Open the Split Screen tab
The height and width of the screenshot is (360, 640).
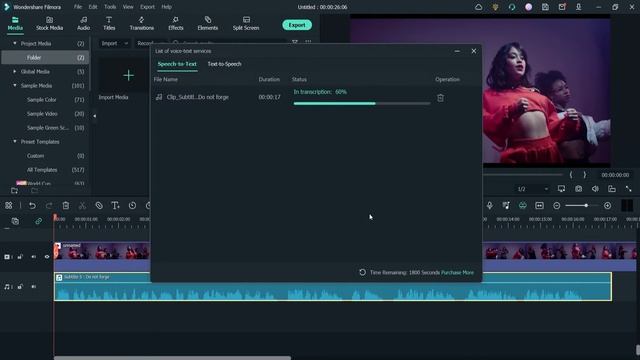pyautogui.click(x=246, y=24)
